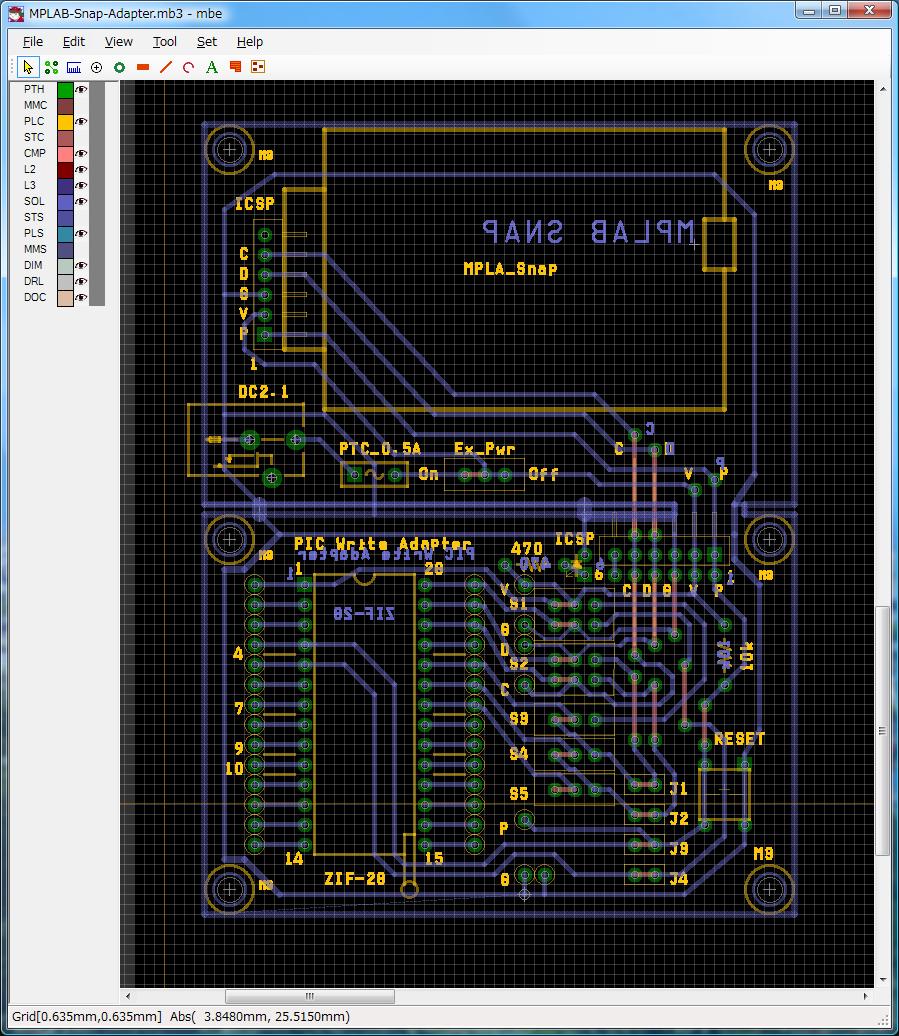Select the SOL layer color swatch

pos(65,202)
